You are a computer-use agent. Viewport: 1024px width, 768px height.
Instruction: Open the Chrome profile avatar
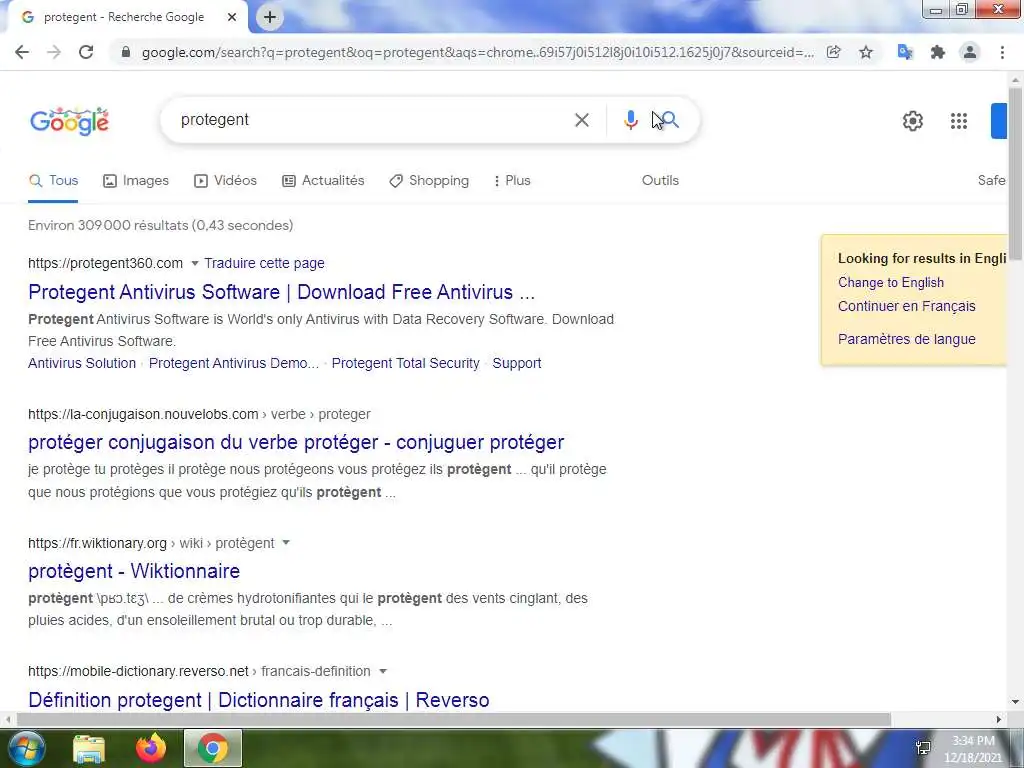(x=970, y=52)
